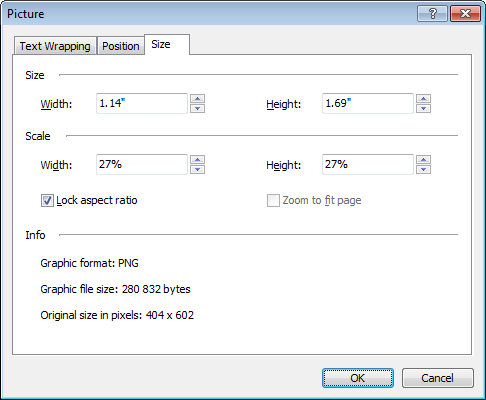Select the Size tab
This screenshot has width=486, height=400.
pyautogui.click(x=167, y=44)
